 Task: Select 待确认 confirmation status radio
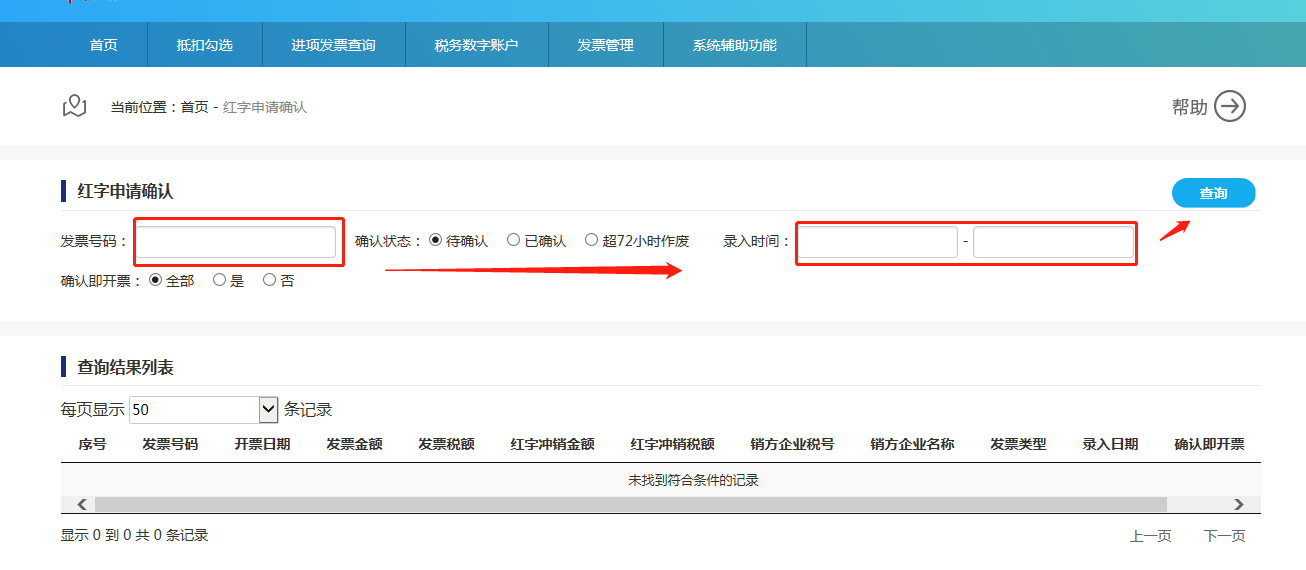coord(435,241)
